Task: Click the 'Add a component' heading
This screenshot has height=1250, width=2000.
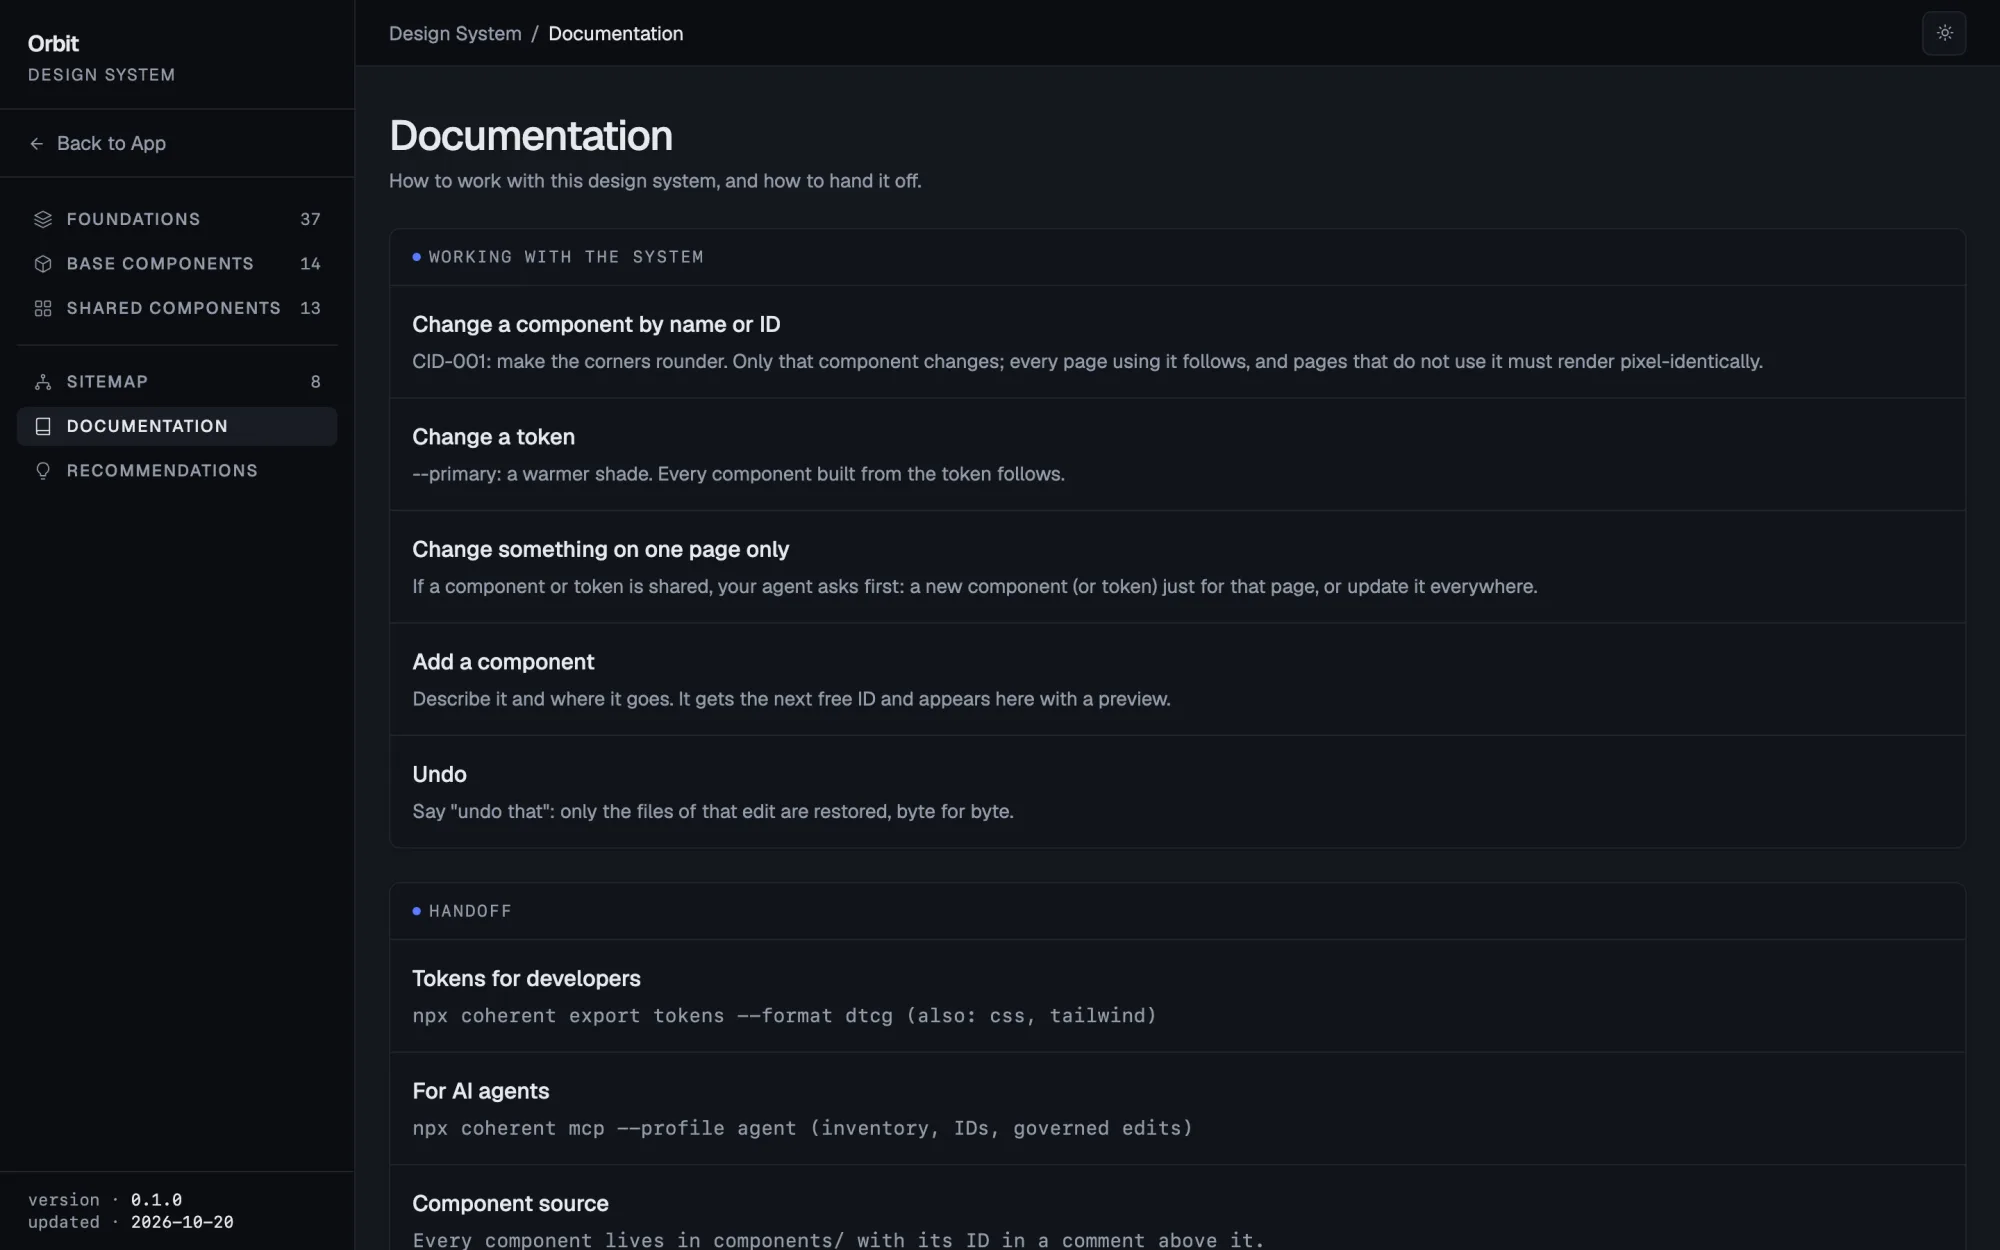Action: click(503, 662)
